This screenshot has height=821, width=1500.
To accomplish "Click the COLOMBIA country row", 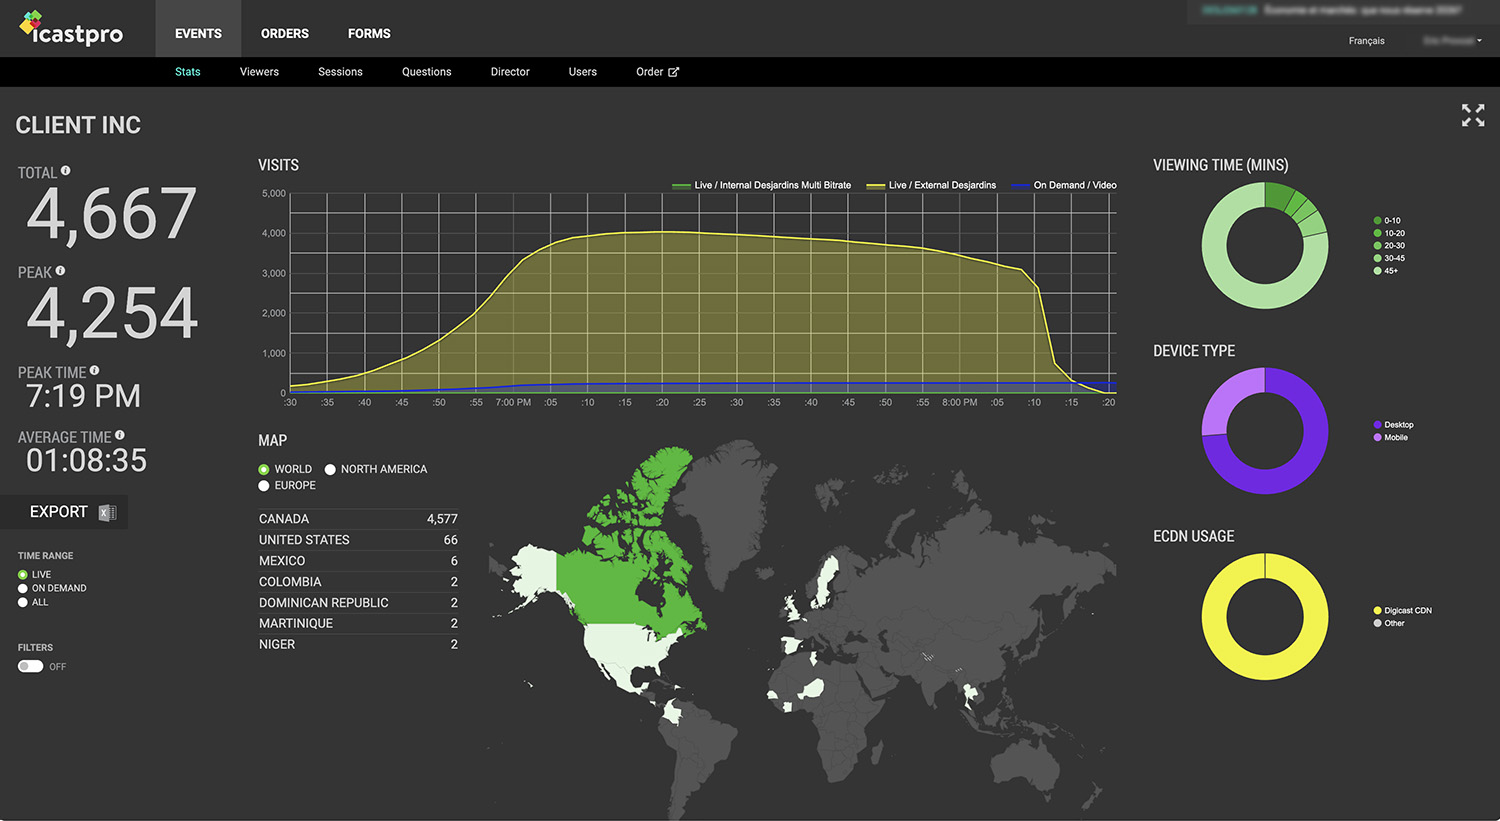I will (358, 582).
